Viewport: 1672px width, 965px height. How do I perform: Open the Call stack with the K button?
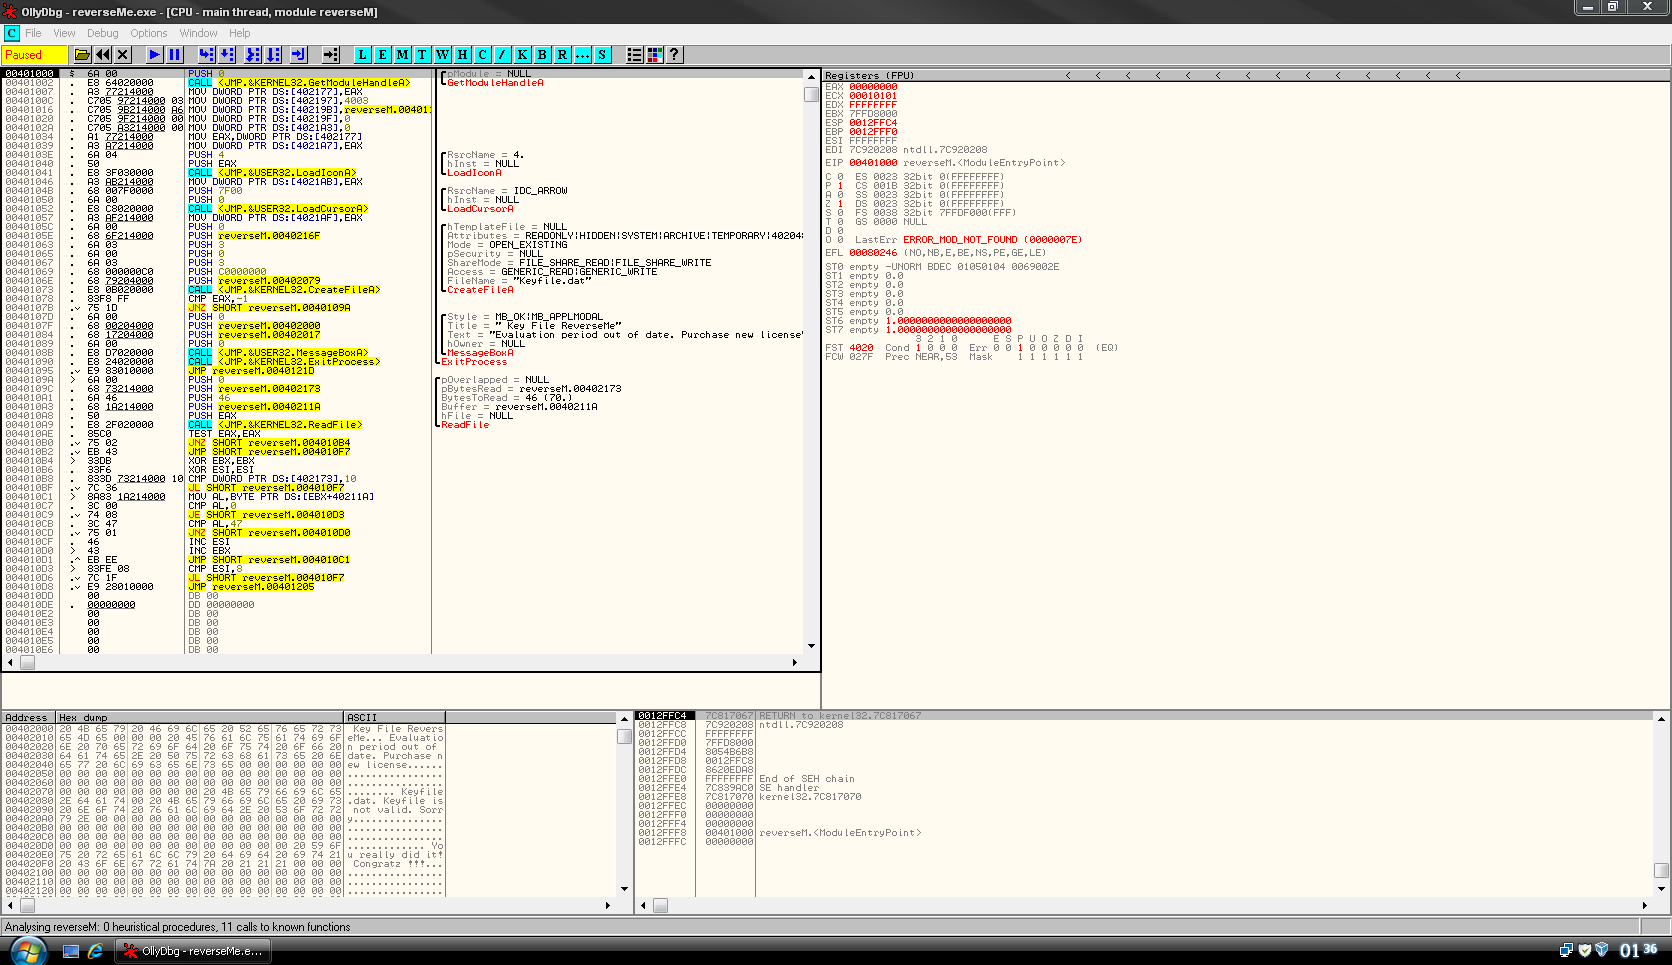(x=522, y=55)
